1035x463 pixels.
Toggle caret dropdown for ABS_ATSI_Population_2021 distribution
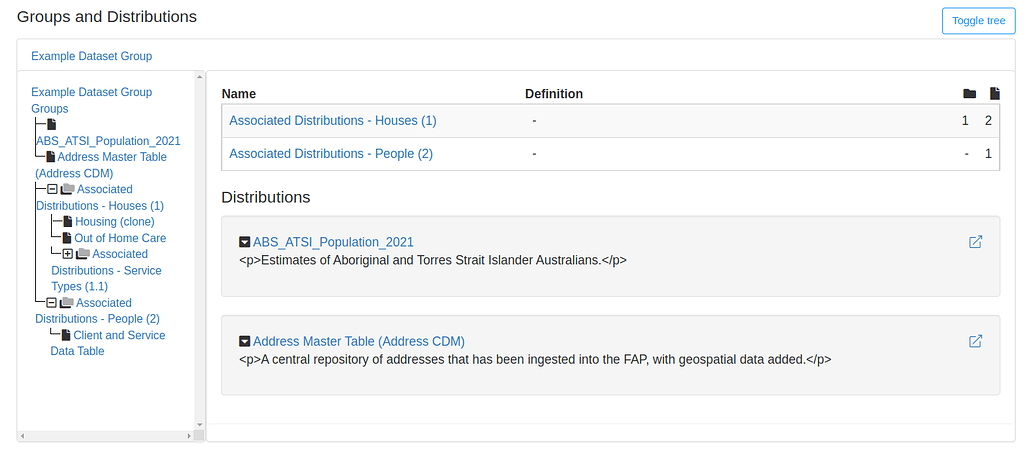click(x=245, y=242)
